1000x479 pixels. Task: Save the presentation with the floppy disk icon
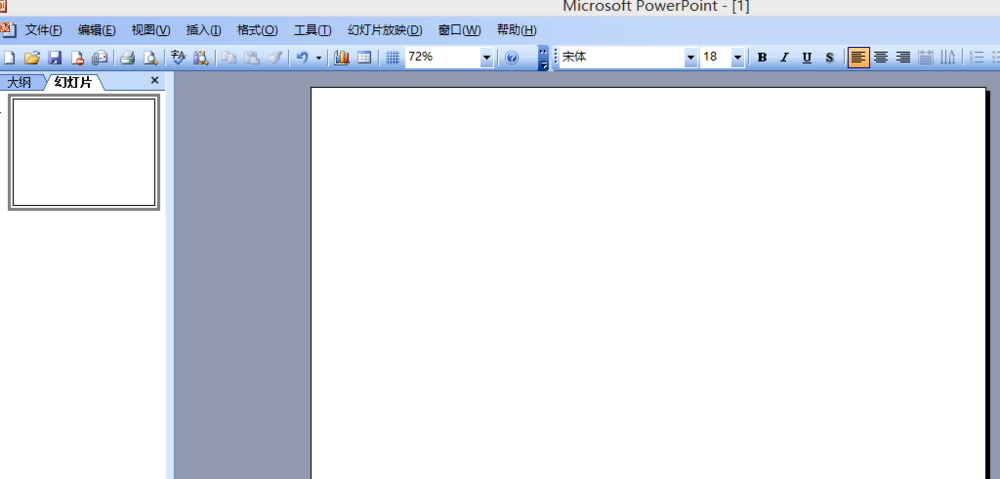(55, 58)
